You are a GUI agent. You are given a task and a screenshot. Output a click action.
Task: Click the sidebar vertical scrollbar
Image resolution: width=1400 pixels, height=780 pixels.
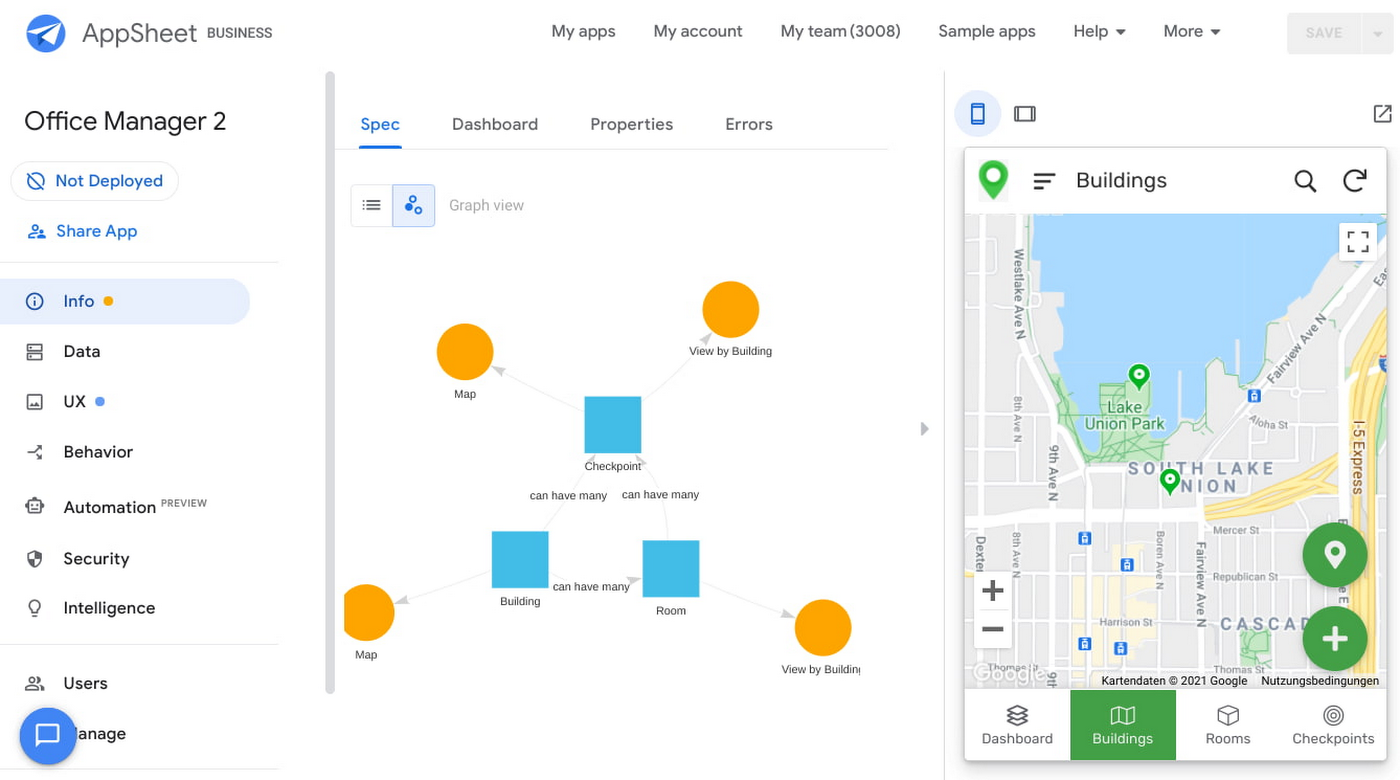click(330, 383)
